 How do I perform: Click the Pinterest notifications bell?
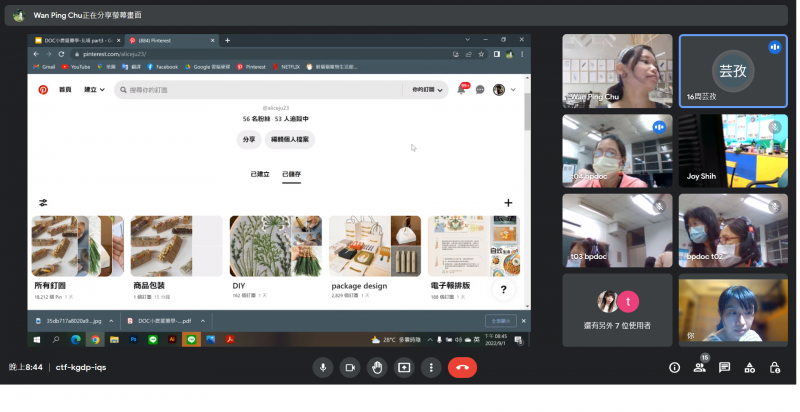pos(461,90)
